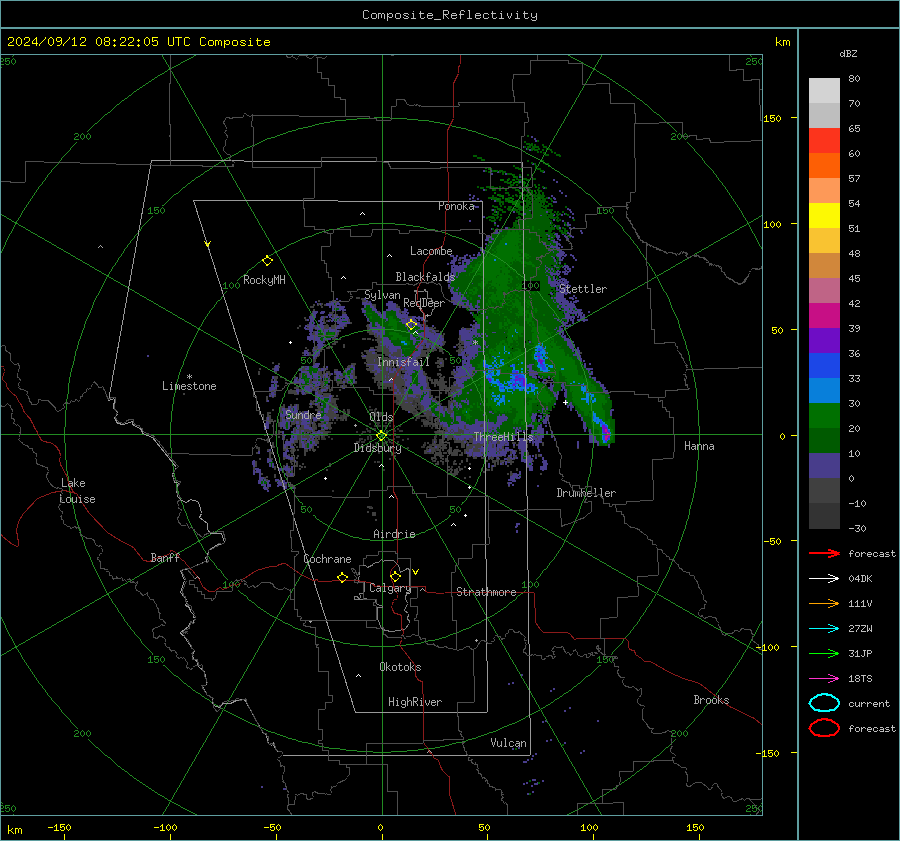
Task: Click the magenta 18TS arrow icon
Action: tap(824, 678)
